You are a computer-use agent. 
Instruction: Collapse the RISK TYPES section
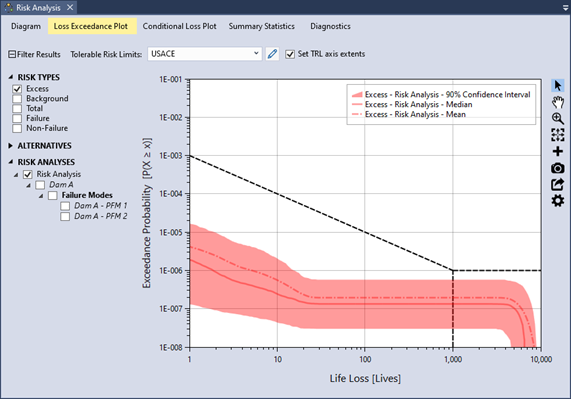(x=11, y=77)
